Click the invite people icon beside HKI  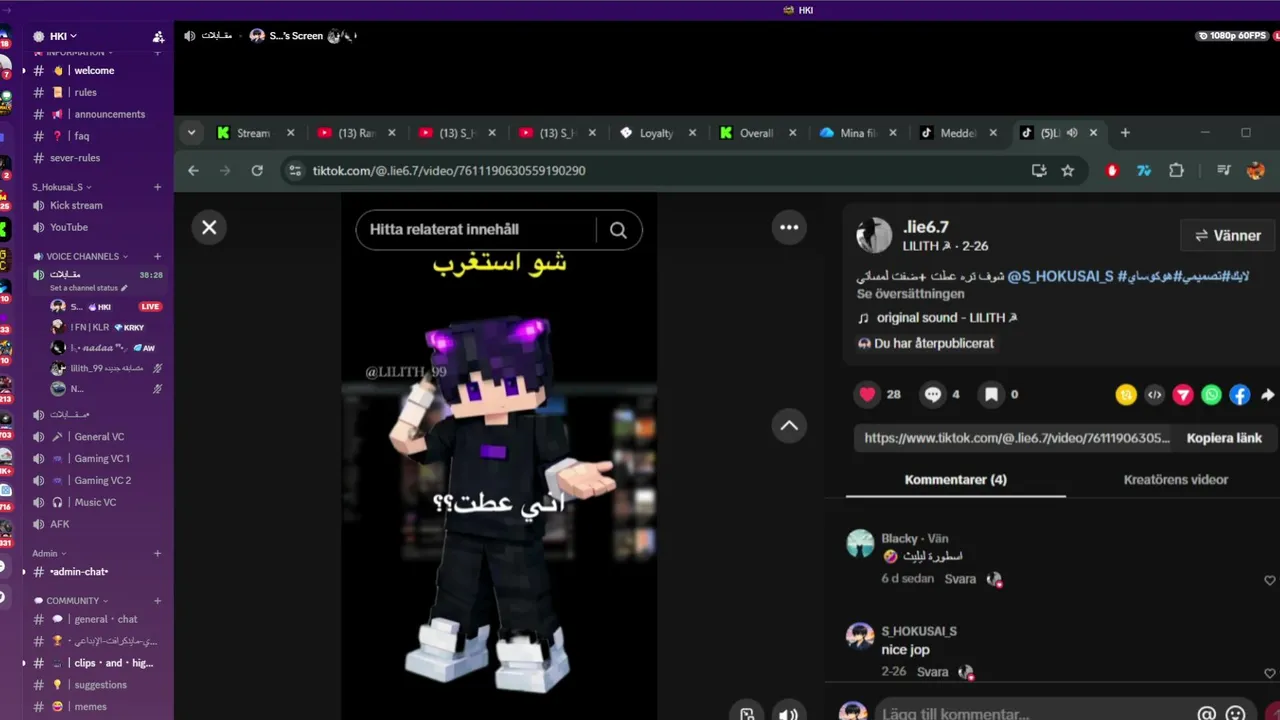coord(158,36)
